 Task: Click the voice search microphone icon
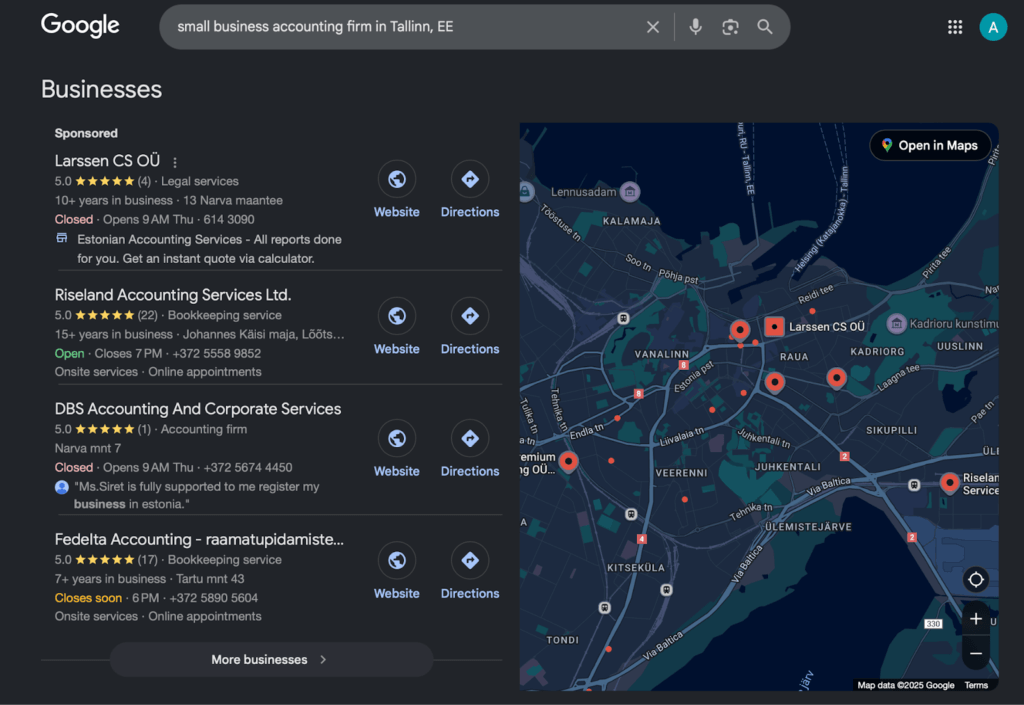point(695,27)
